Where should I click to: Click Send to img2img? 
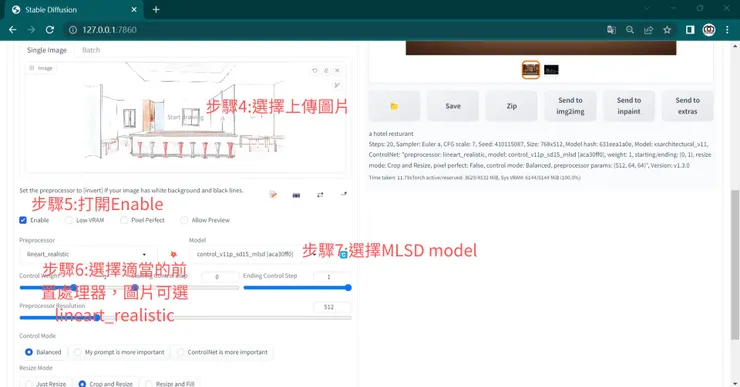click(x=570, y=106)
